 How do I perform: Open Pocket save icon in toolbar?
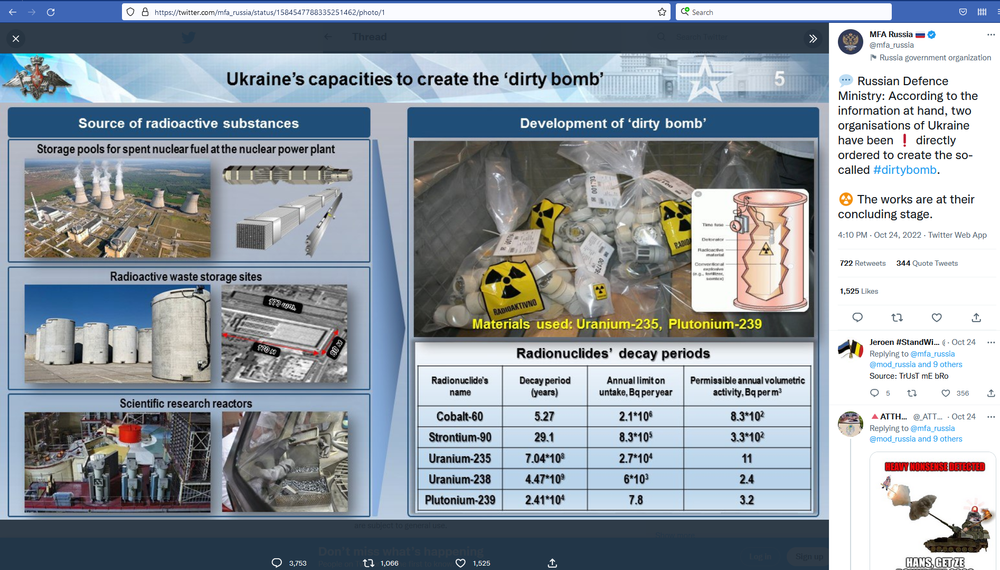pos(963,11)
